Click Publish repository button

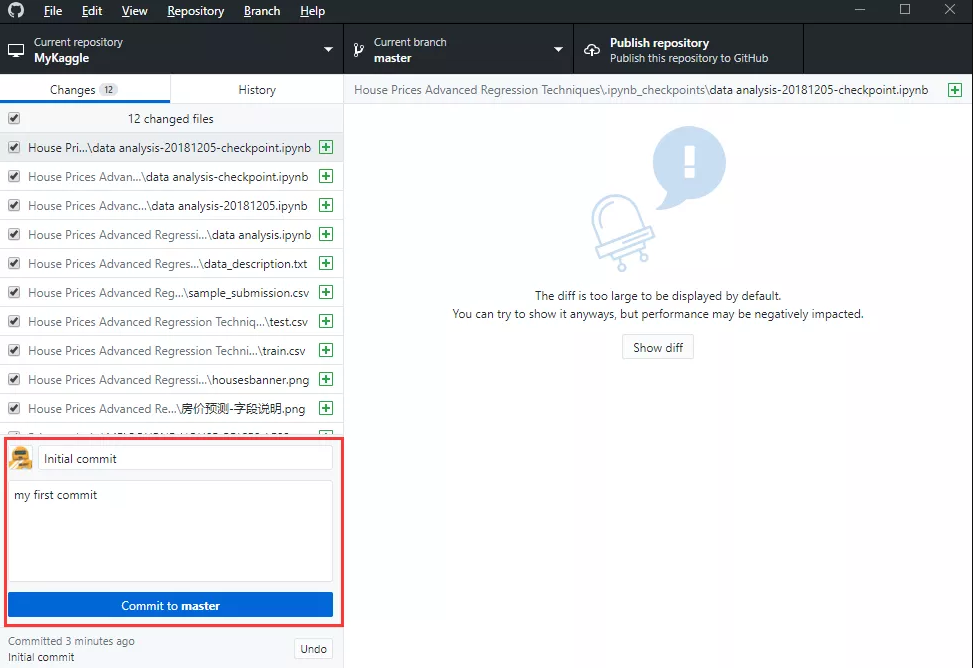click(x=689, y=49)
